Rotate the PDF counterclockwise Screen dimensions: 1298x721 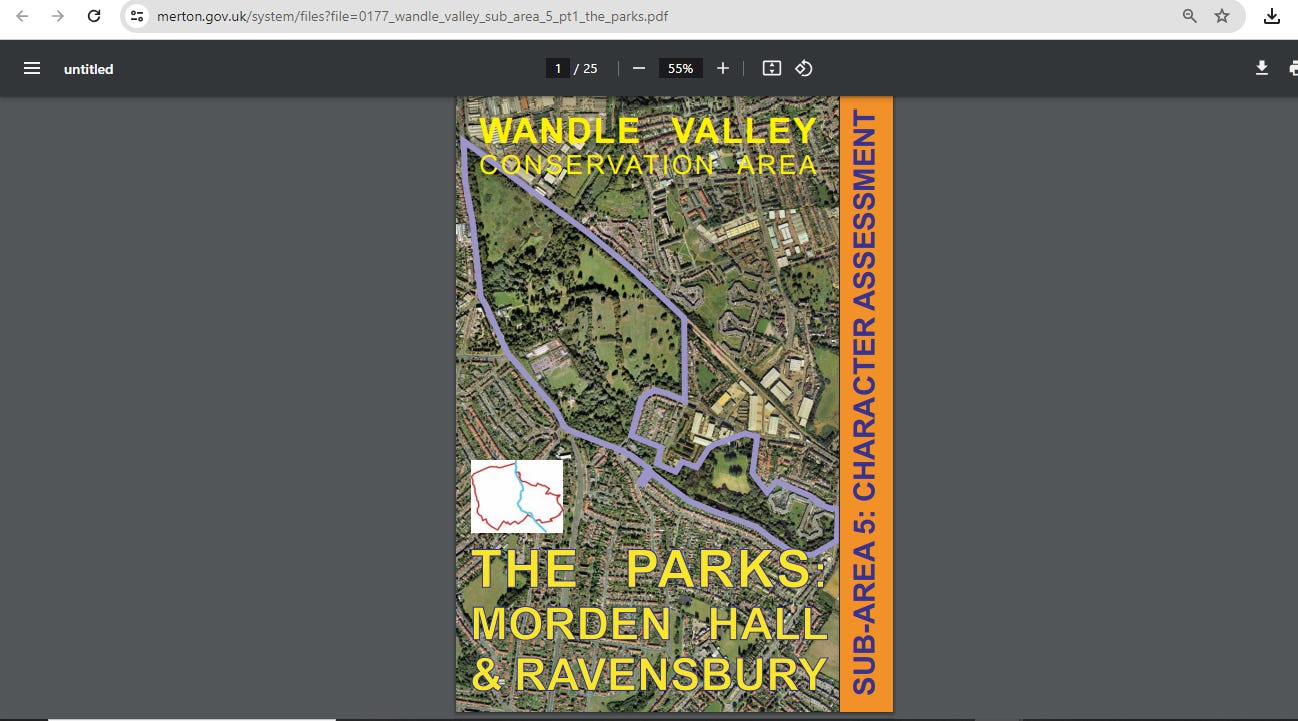click(x=804, y=68)
